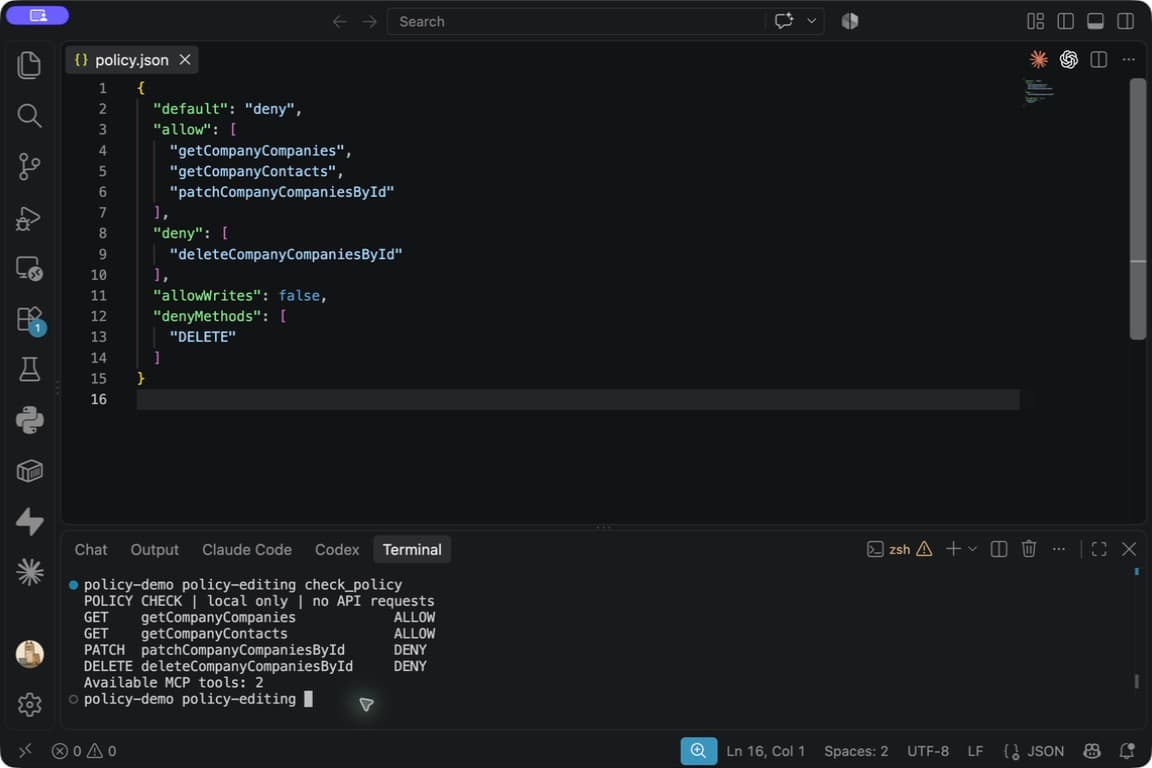Open the Python sidebar view
Viewport: 1152px width, 768px height.
[29, 420]
